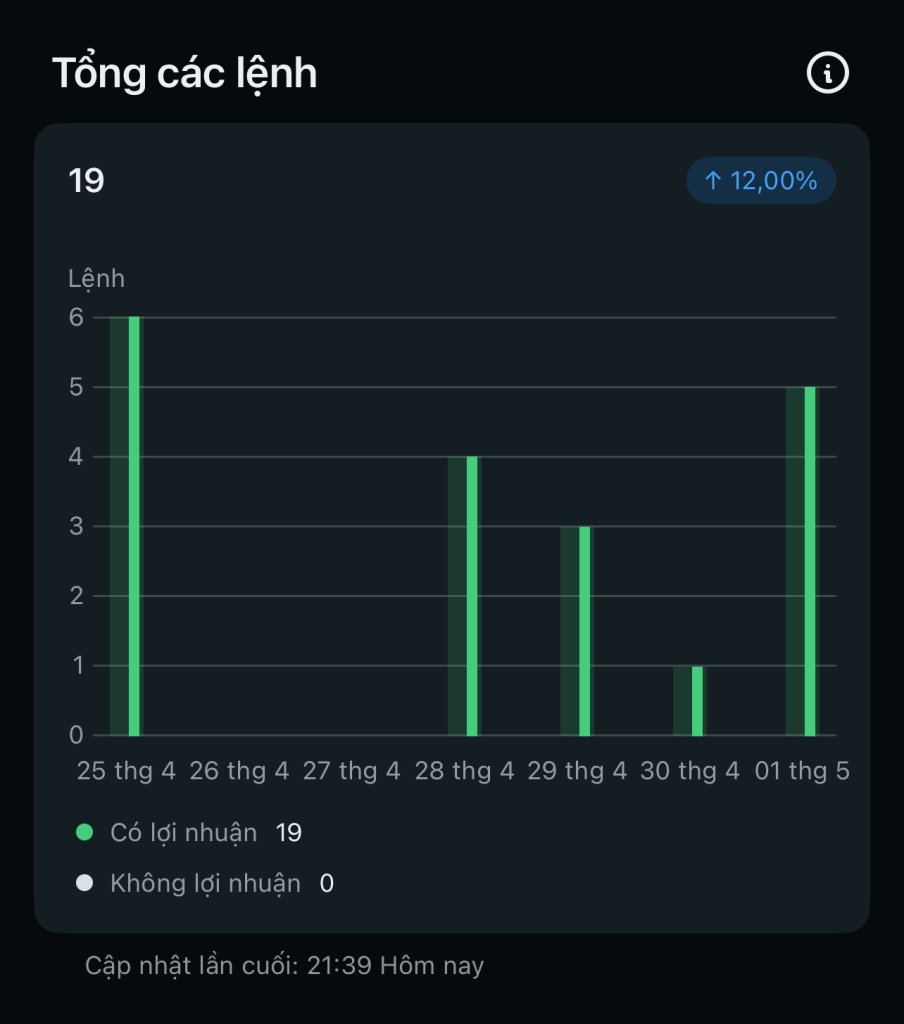Click the Không lợi nhuận legend label
Screen dimensions: 904x1024
[x=206, y=884]
